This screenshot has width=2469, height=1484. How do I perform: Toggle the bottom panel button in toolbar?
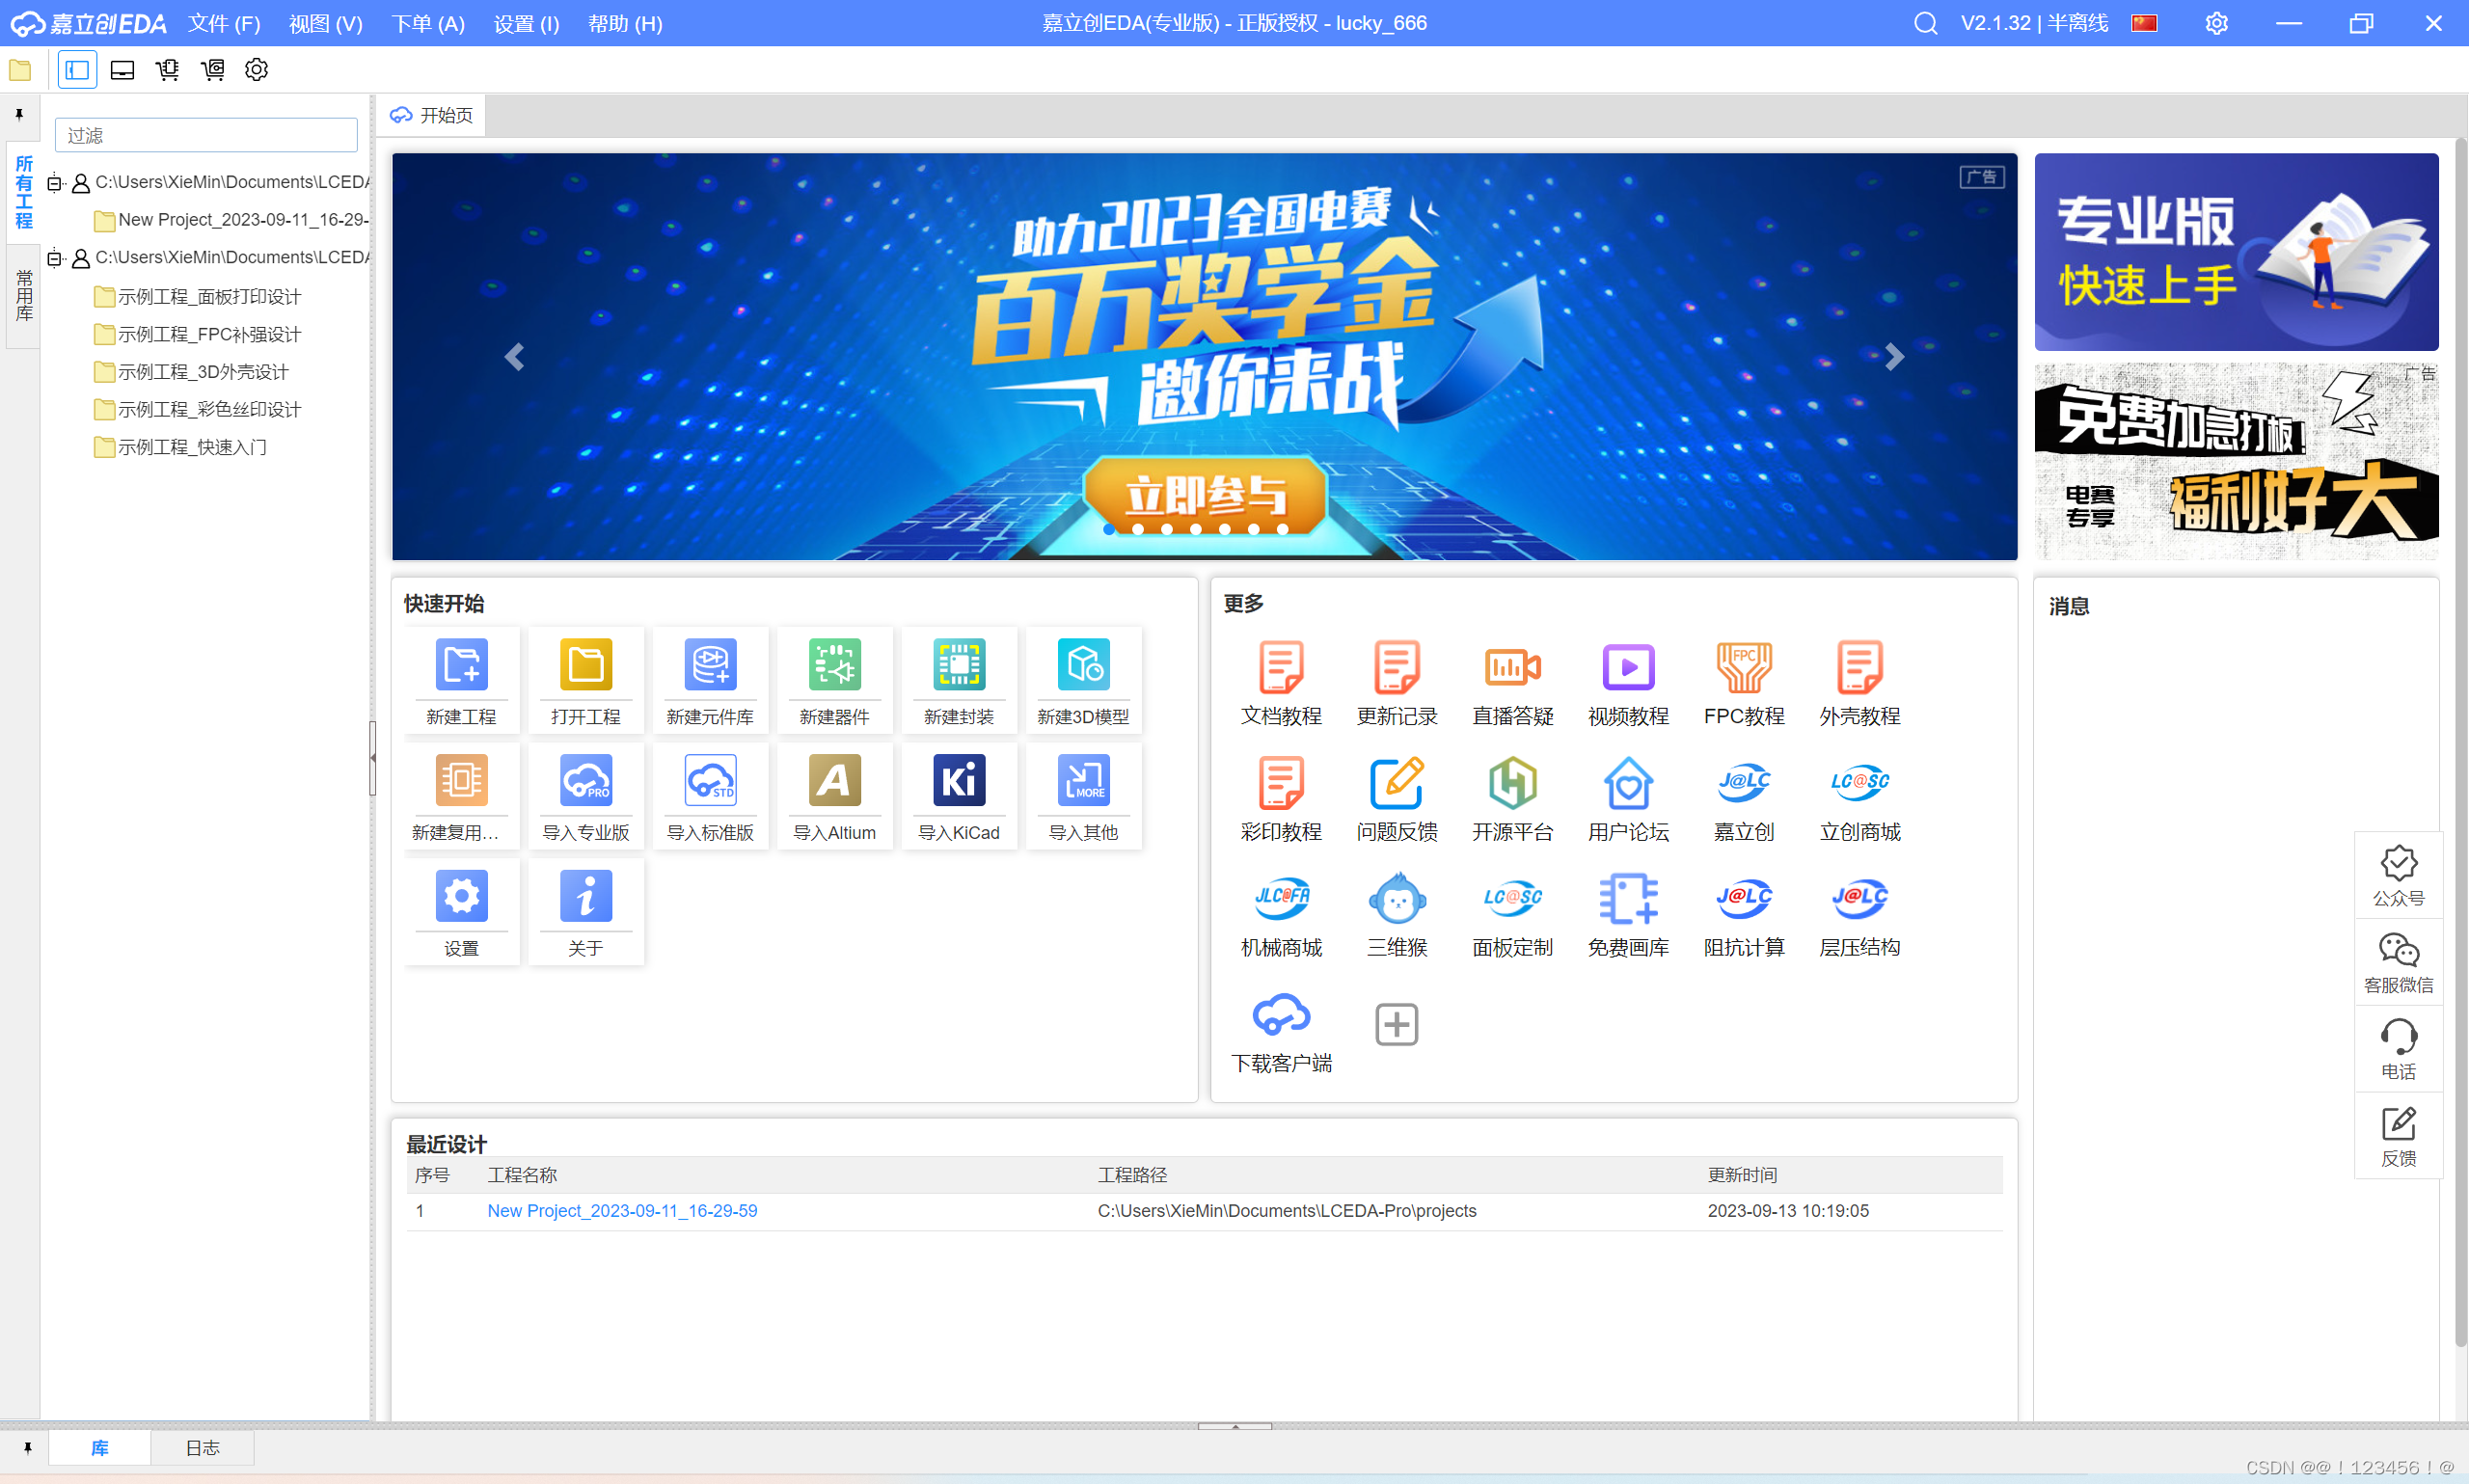point(122,70)
